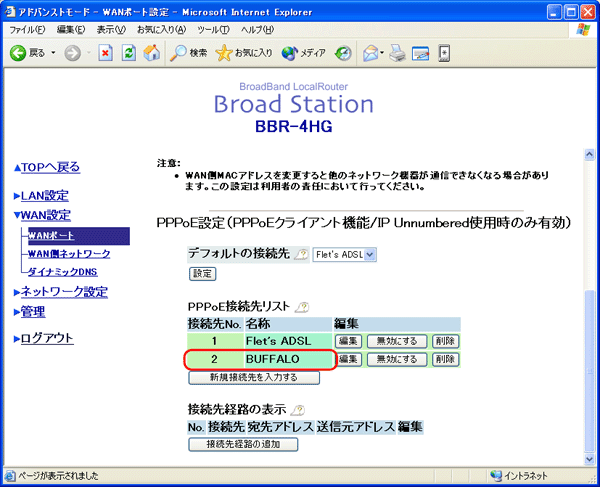
Task: Click 編集 button for Flet's ADSL
Action: point(348,341)
